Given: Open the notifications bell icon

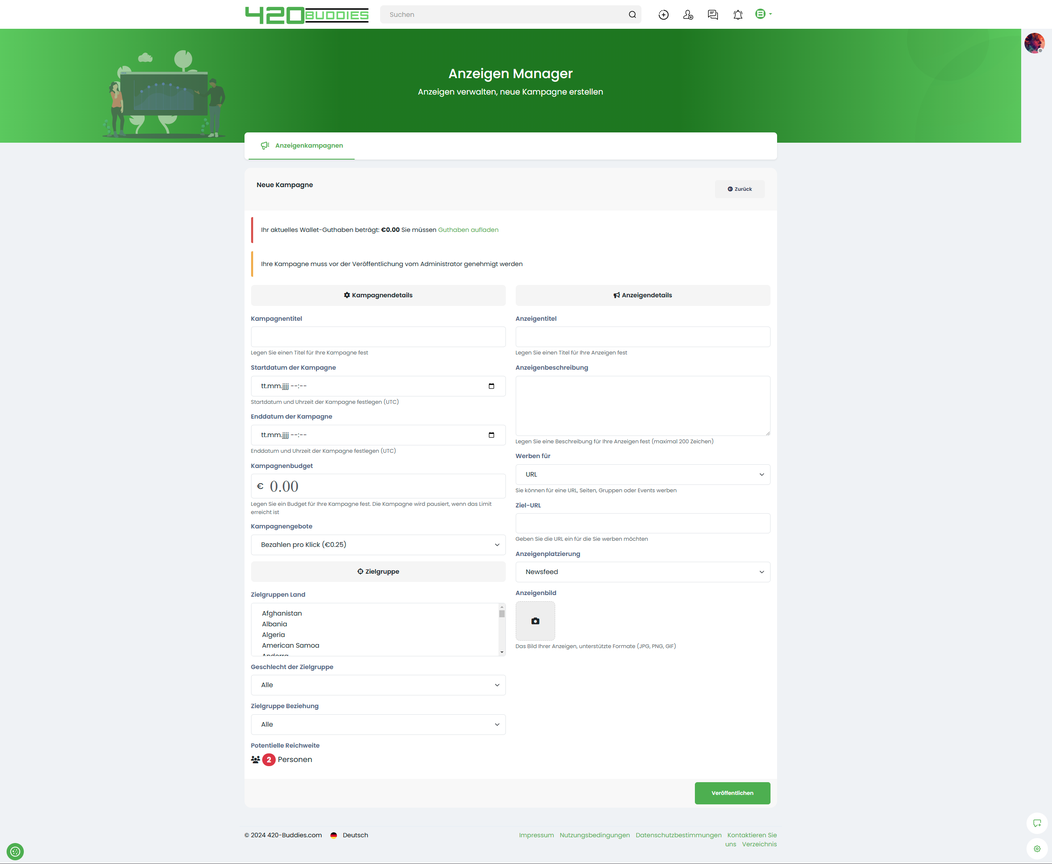Looking at the screenshot, I should coord(738,15).
